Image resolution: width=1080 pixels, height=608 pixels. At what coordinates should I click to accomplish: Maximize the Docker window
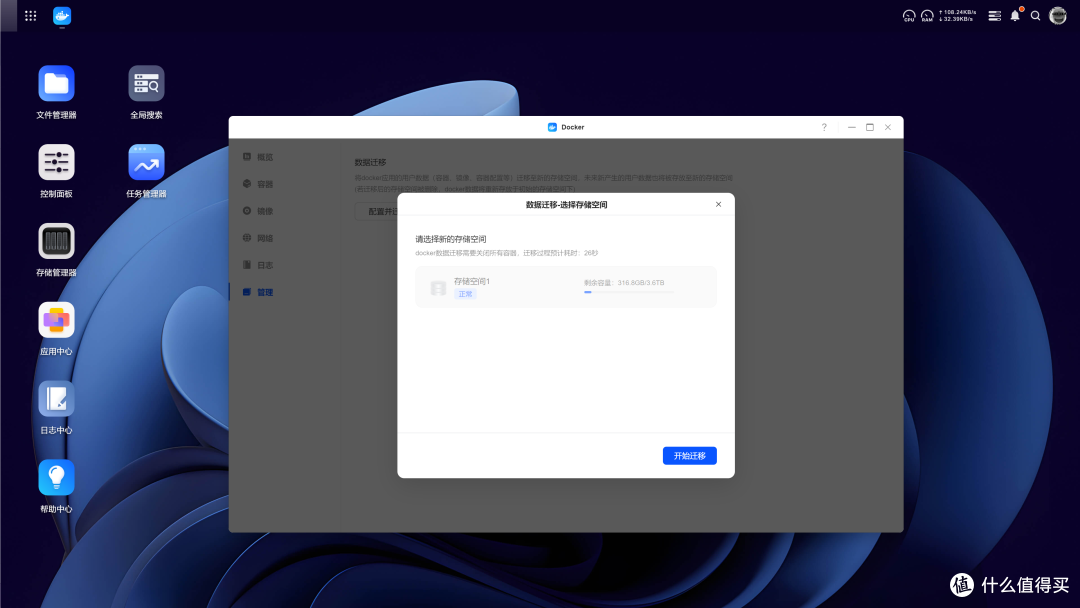(870, 127)
